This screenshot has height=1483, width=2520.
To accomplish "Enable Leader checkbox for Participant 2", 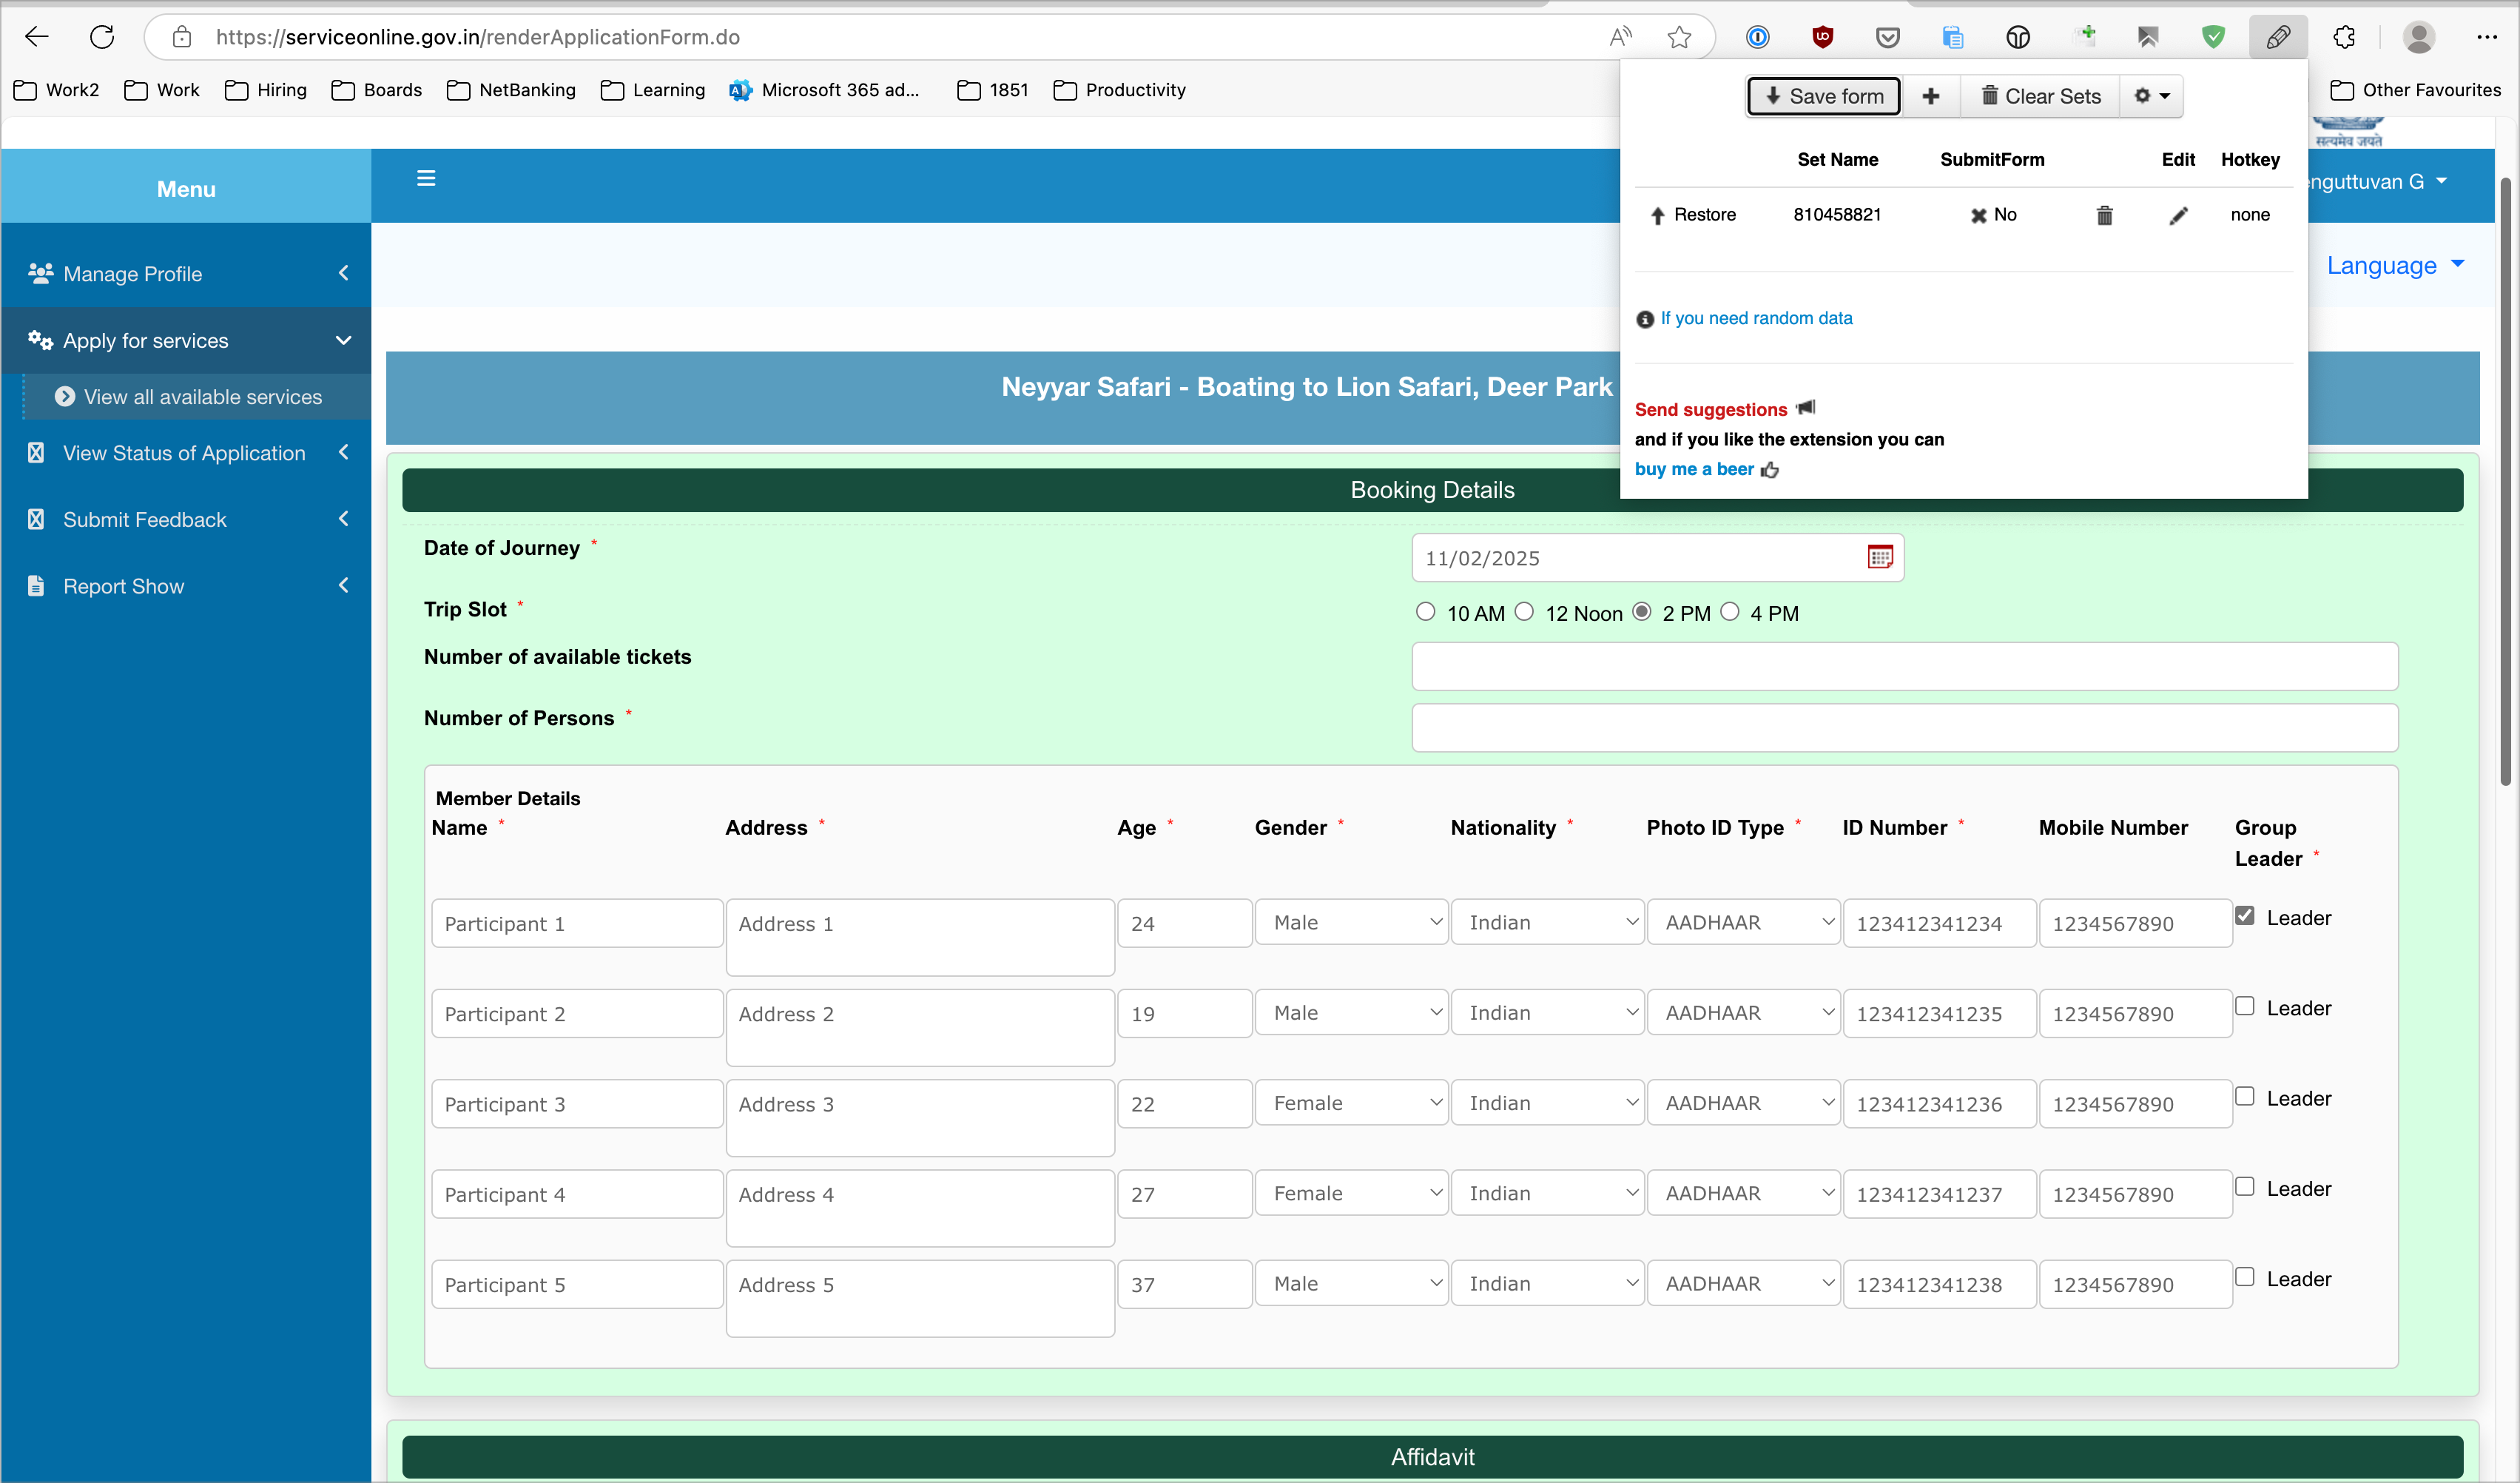I will (x=2246, y=1006).
